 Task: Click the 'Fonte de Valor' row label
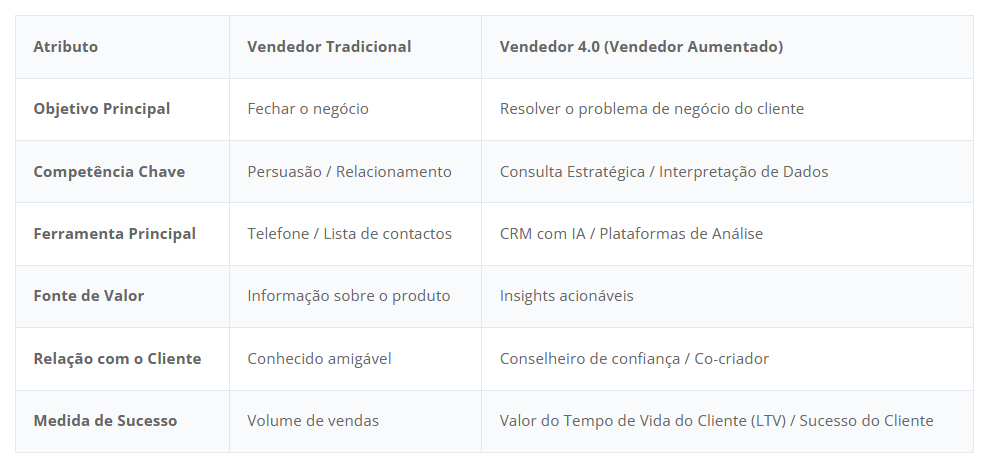pos(89,296)
